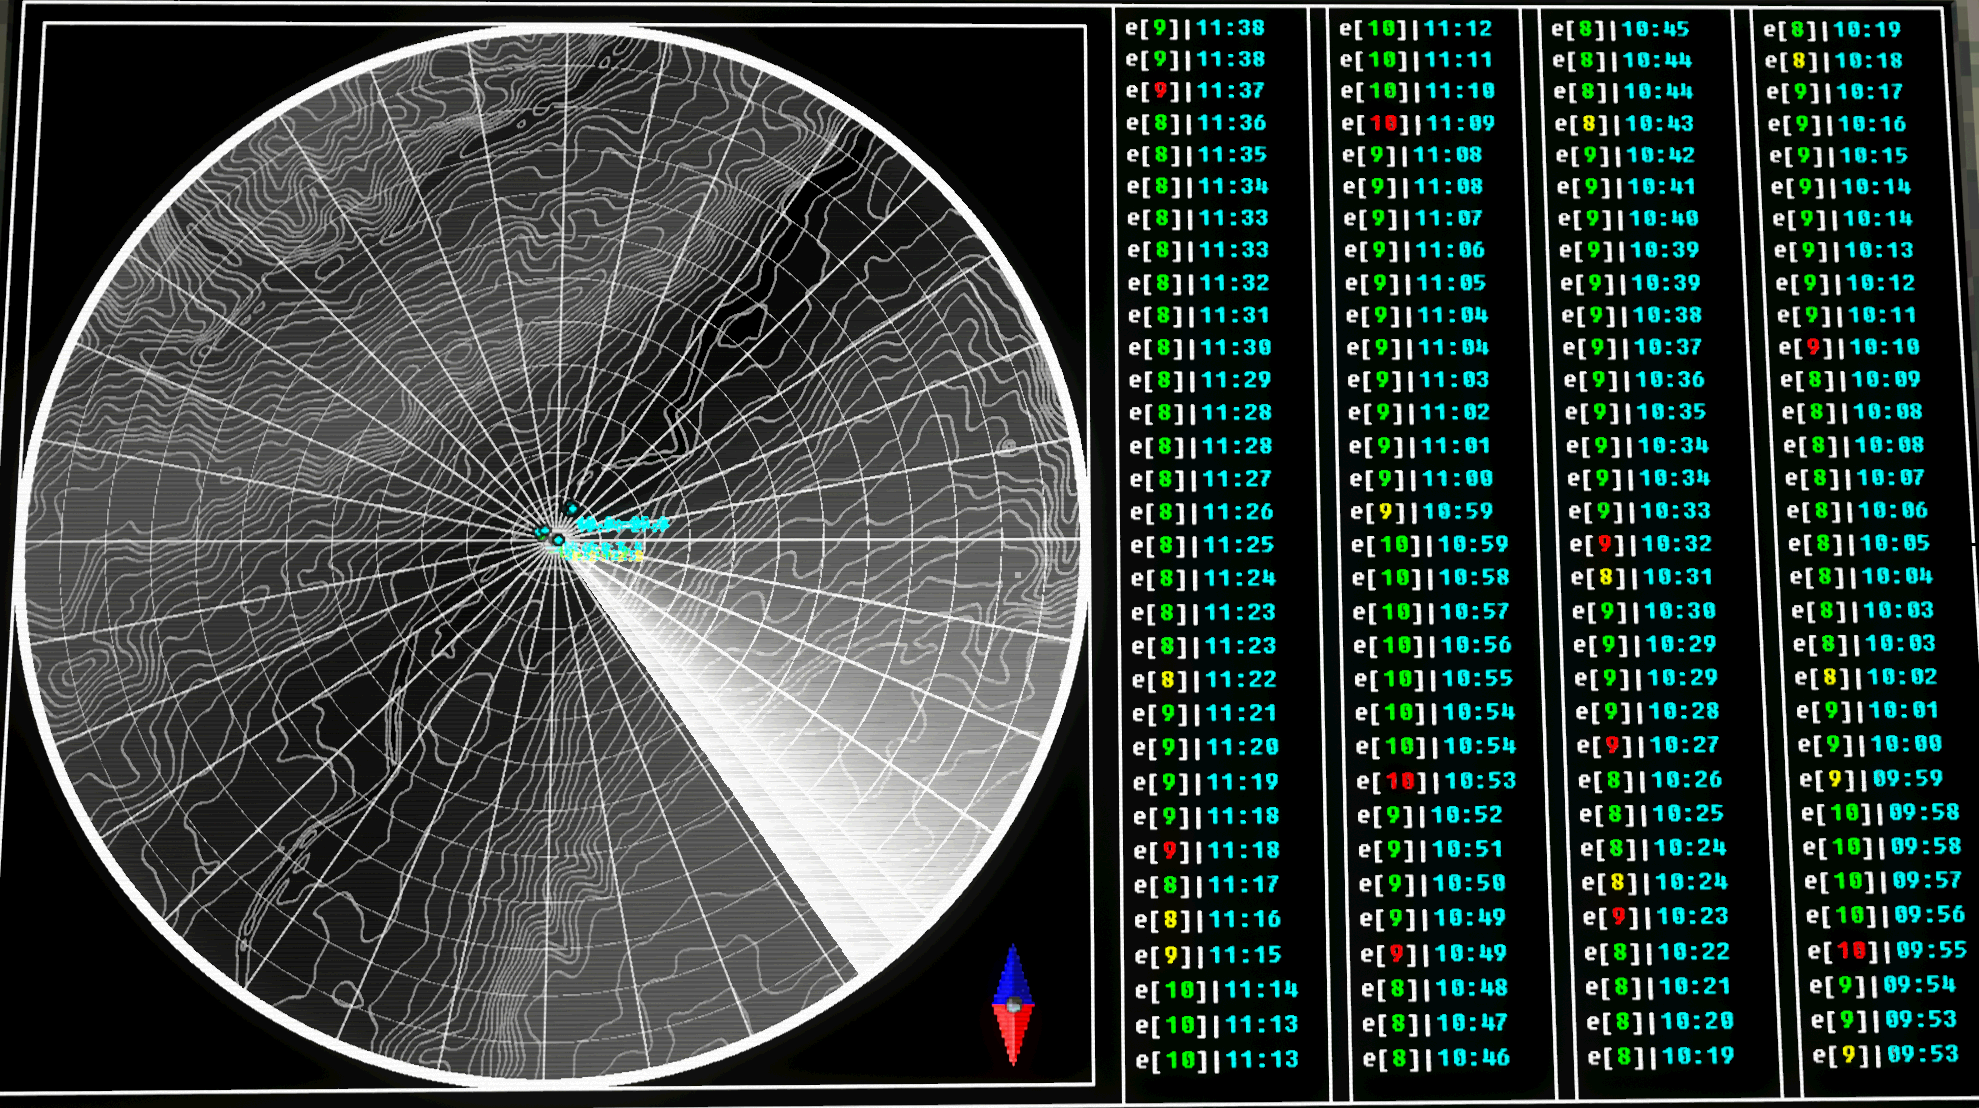Image resolution: width=1979 pixels, height=1108 pixels.
Task: Select the red e[10]|11:09 entry
Action: point(1418,123)
